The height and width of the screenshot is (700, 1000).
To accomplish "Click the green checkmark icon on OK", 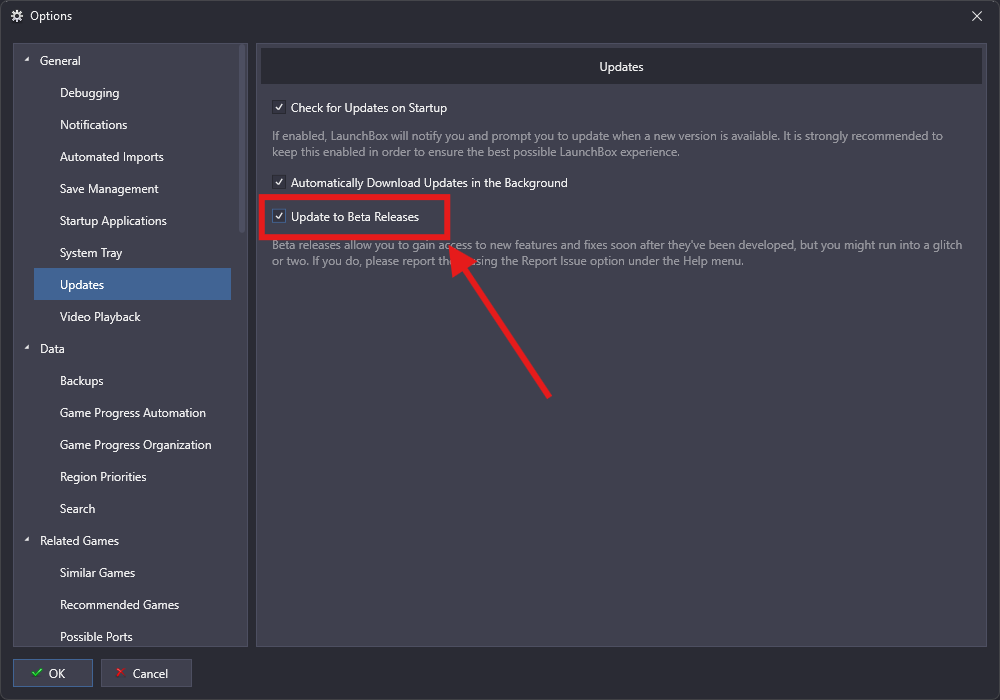I will pyautogui.click(x=37, y=673).
